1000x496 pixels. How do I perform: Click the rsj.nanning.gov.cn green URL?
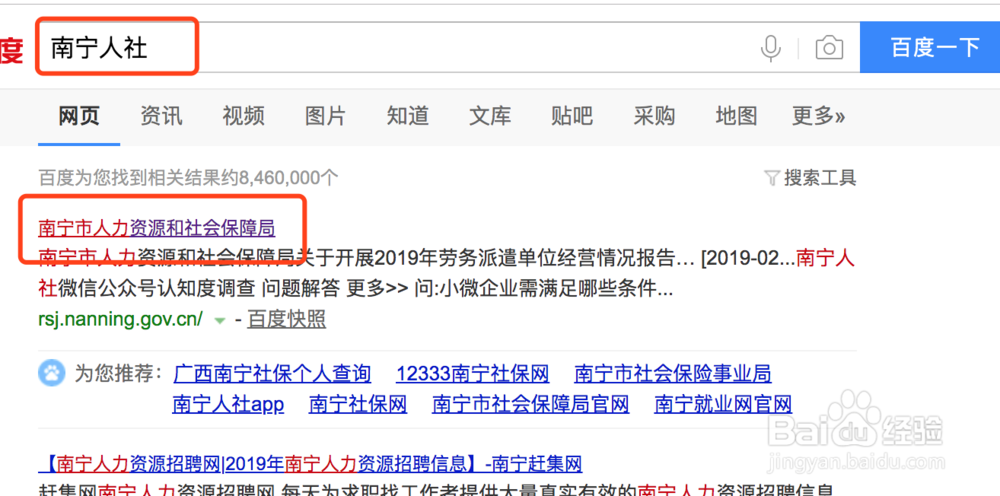click(x=121, y=319)
